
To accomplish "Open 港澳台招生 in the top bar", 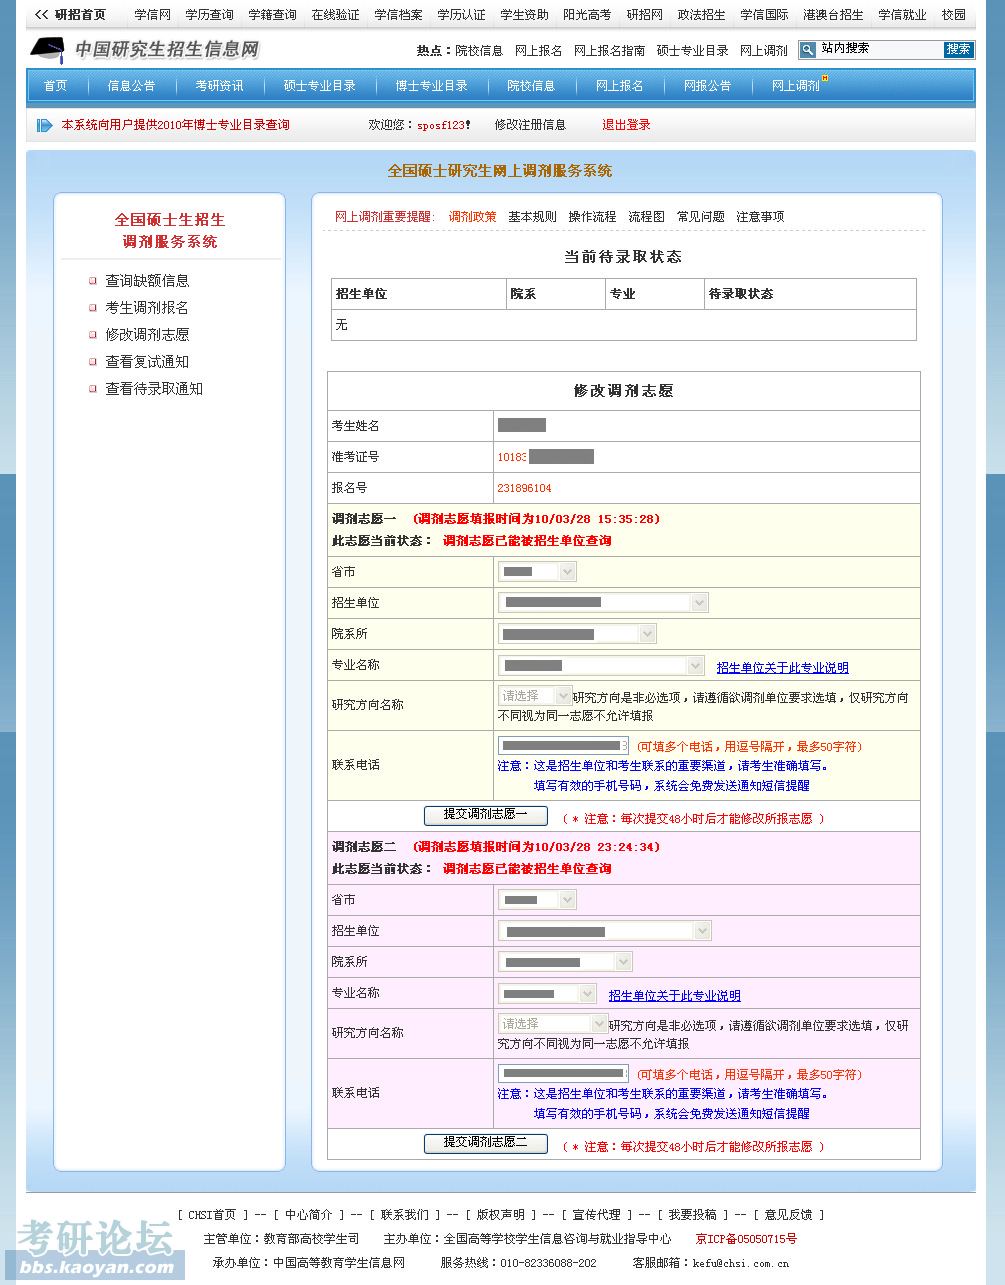I will coord(833,15).
